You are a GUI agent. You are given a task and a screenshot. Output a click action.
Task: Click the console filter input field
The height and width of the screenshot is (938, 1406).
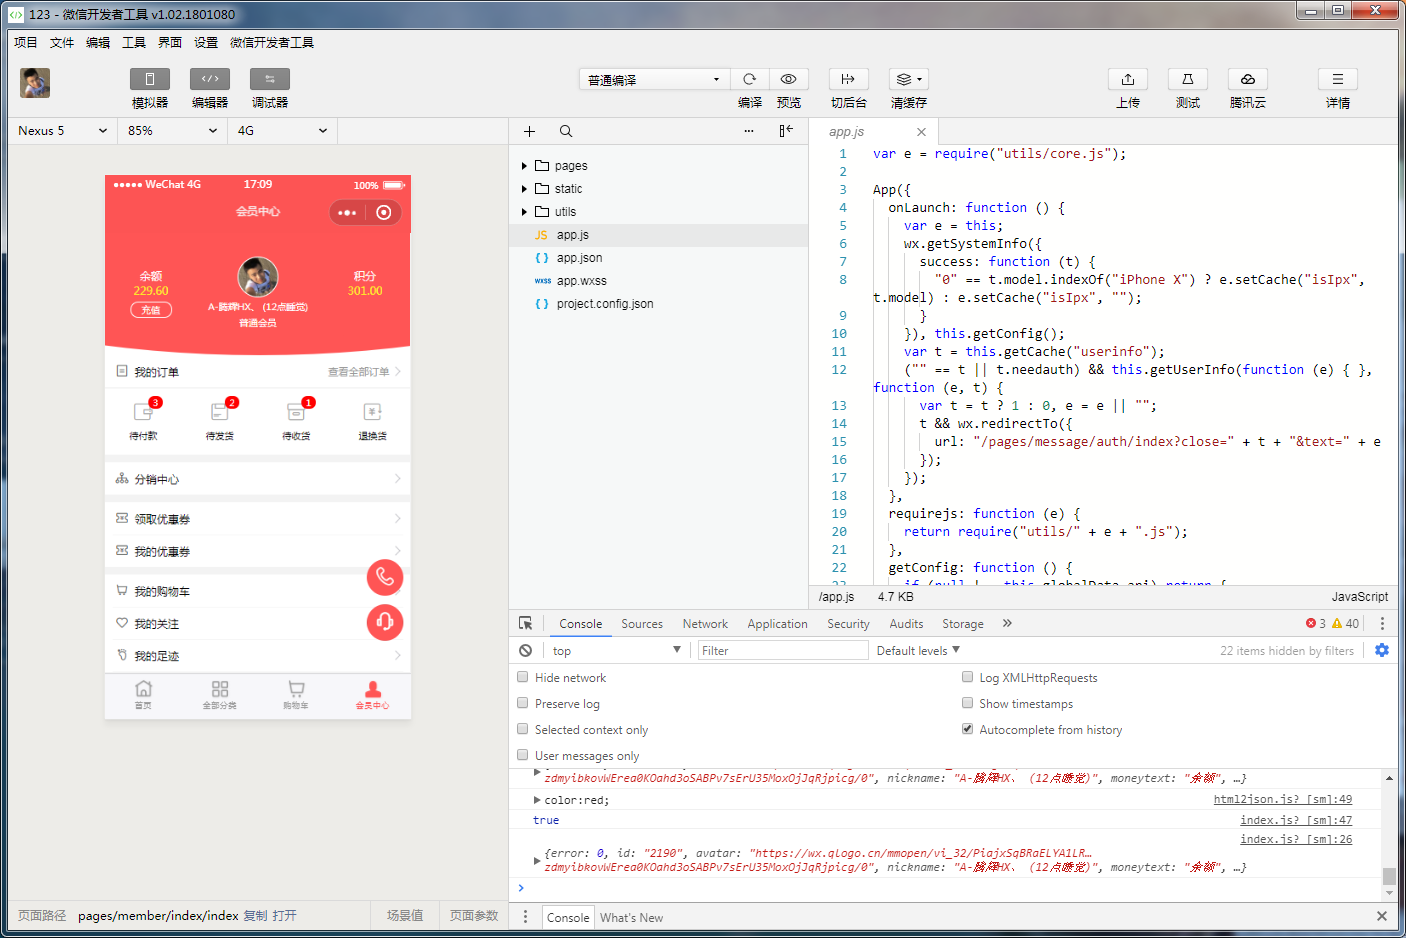782,650
